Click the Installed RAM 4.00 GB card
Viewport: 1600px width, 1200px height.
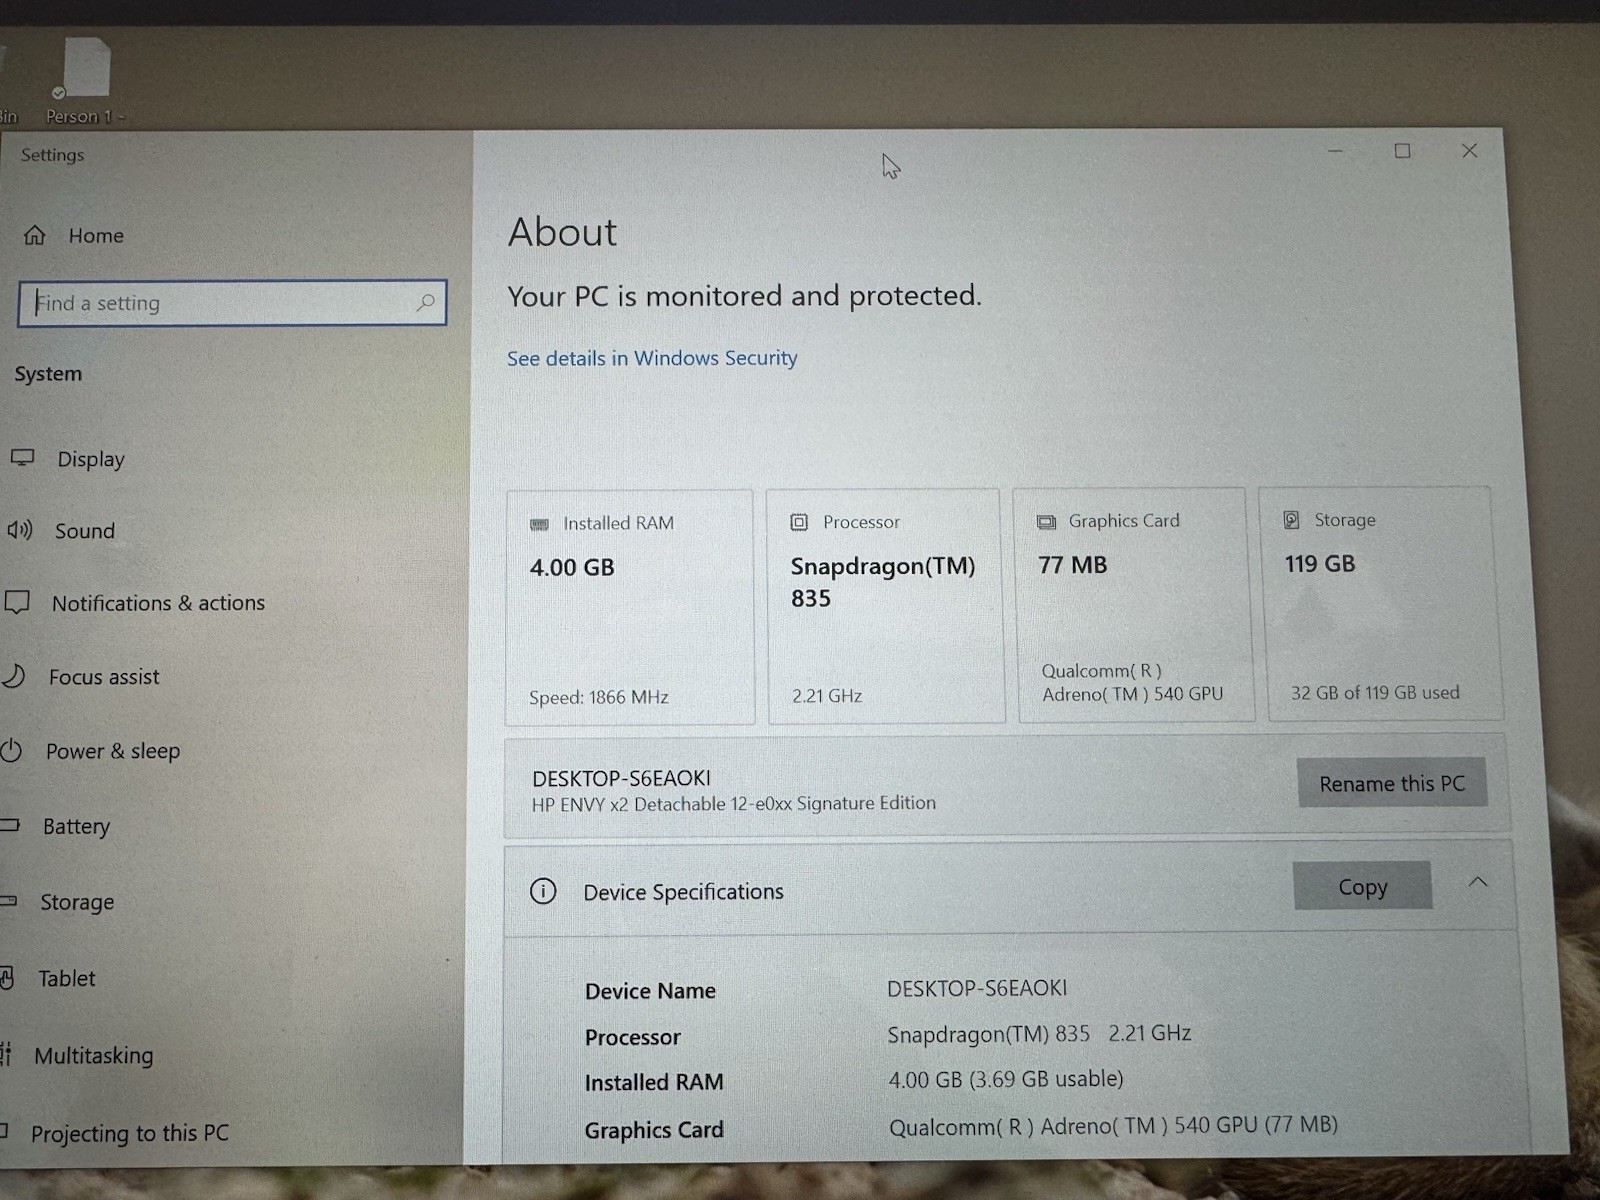(x=630, y=607)
